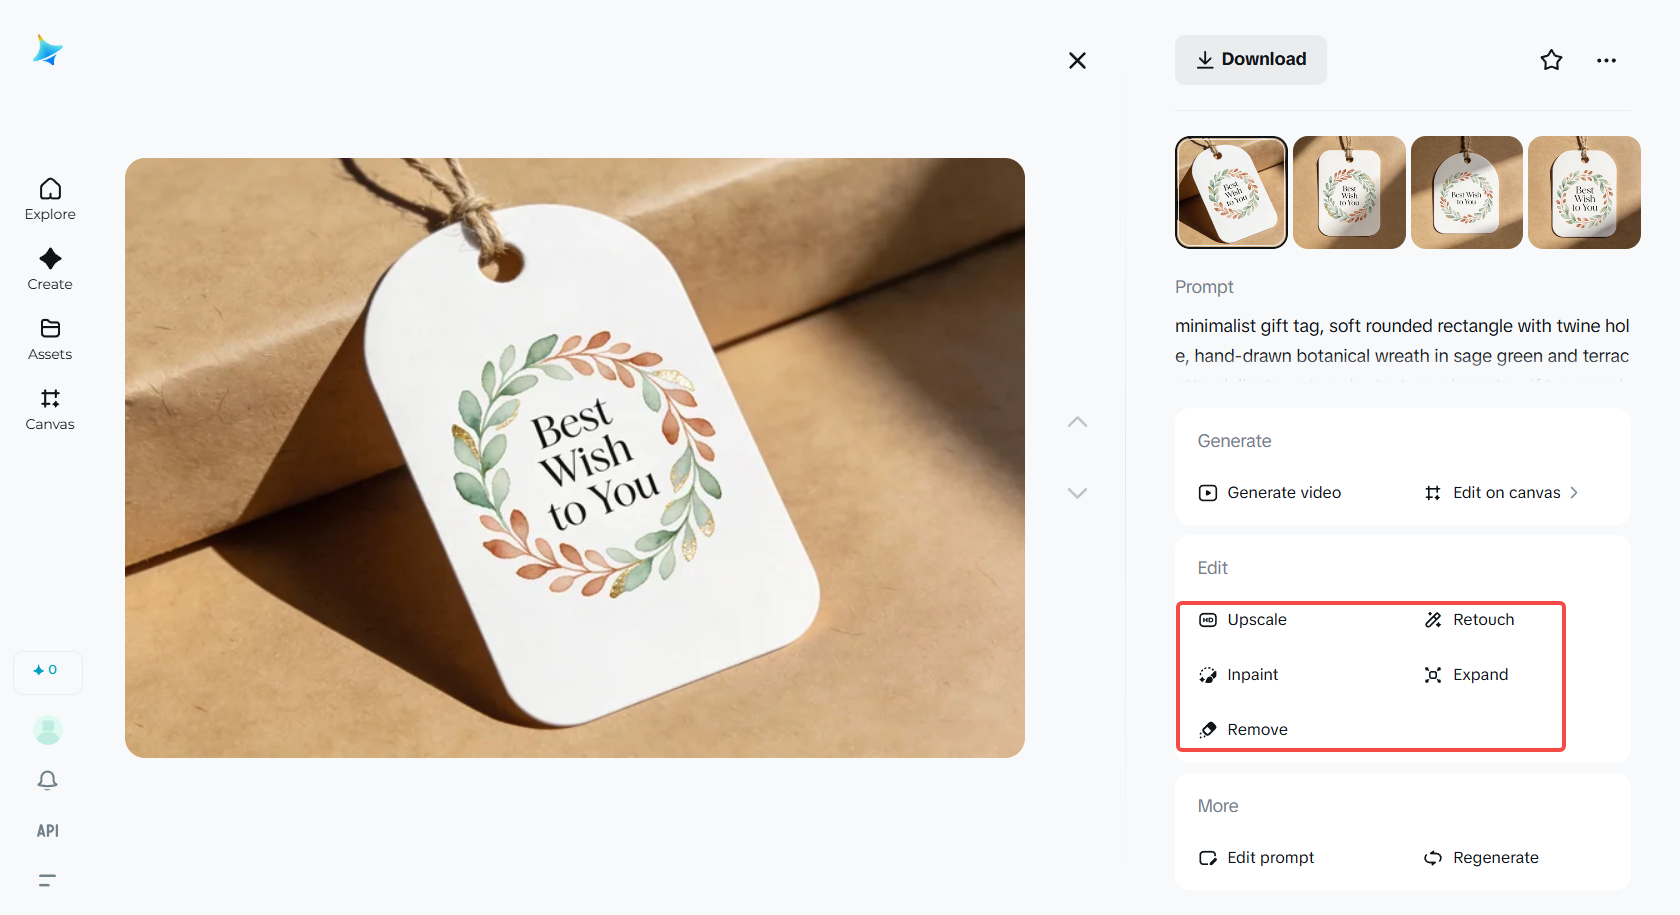The image size is (1680, 915).
Task: Open the API section in sidebar
Action: 47,830
